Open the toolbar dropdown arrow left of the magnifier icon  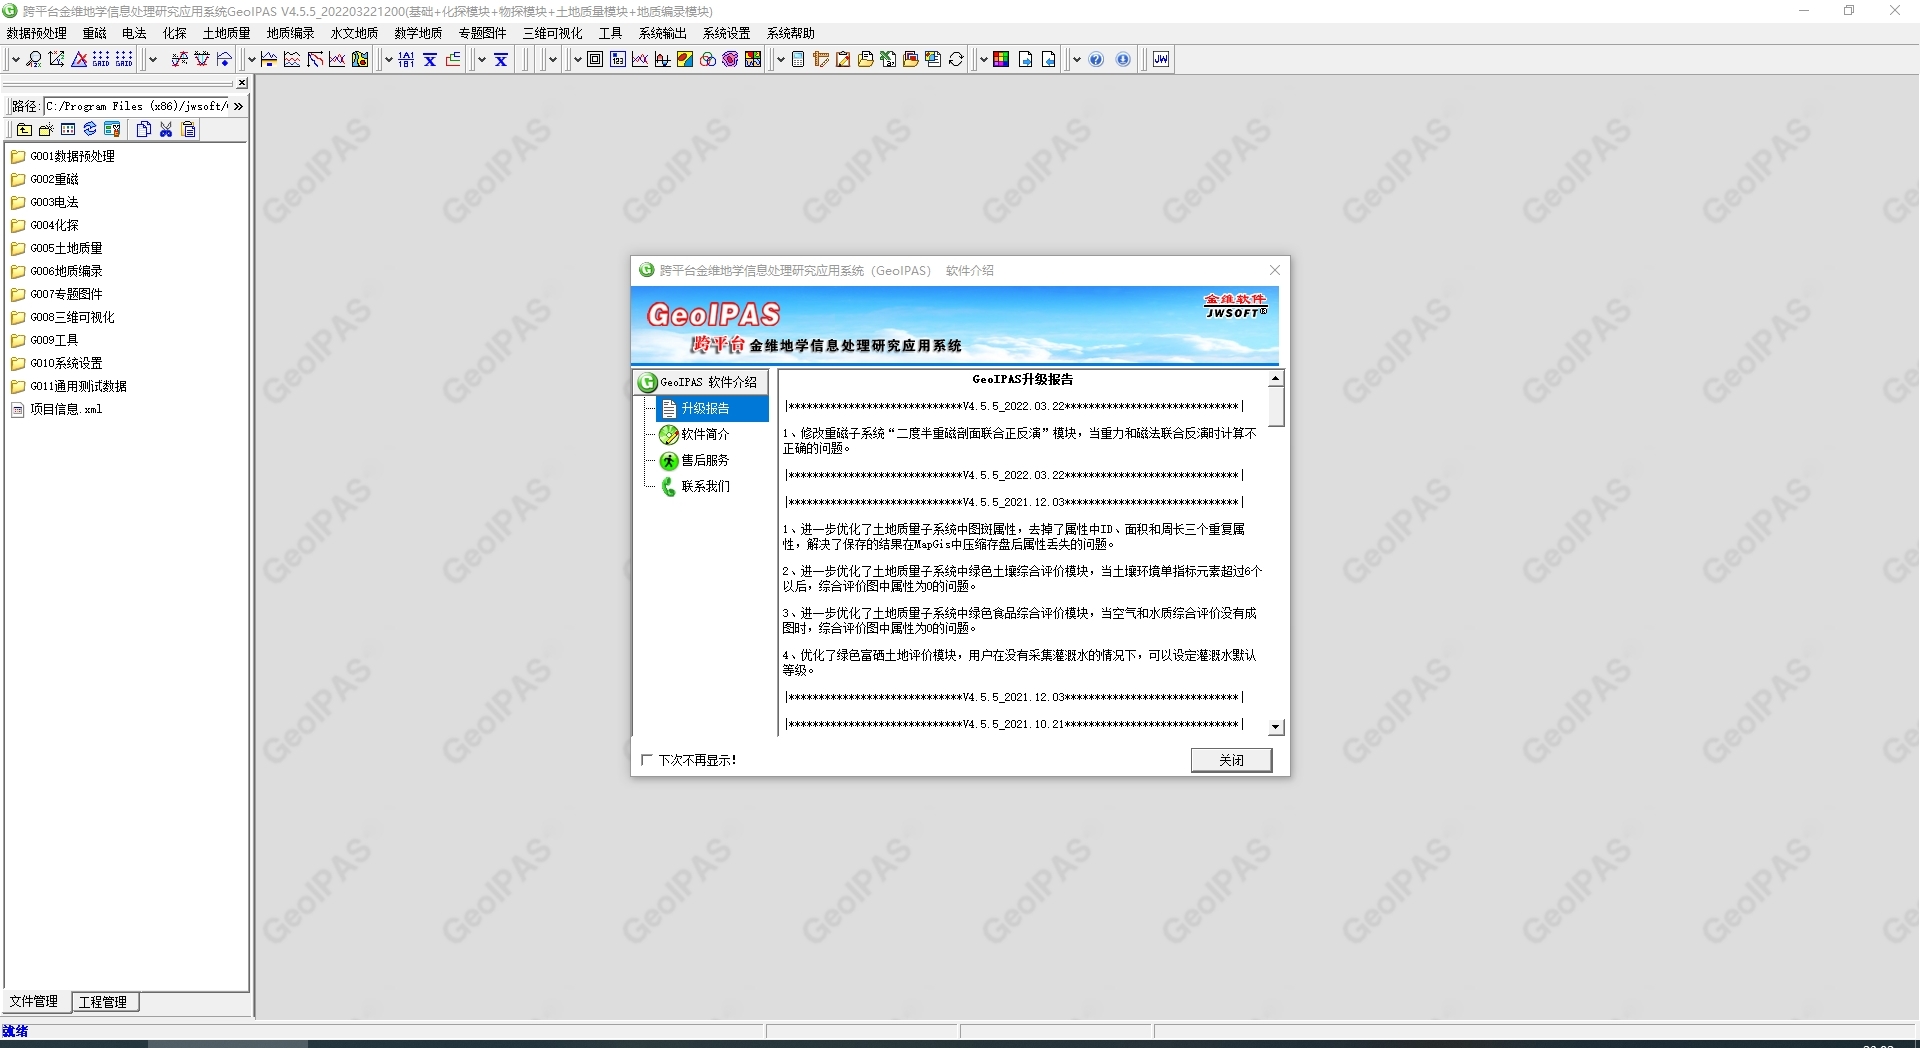15,60
